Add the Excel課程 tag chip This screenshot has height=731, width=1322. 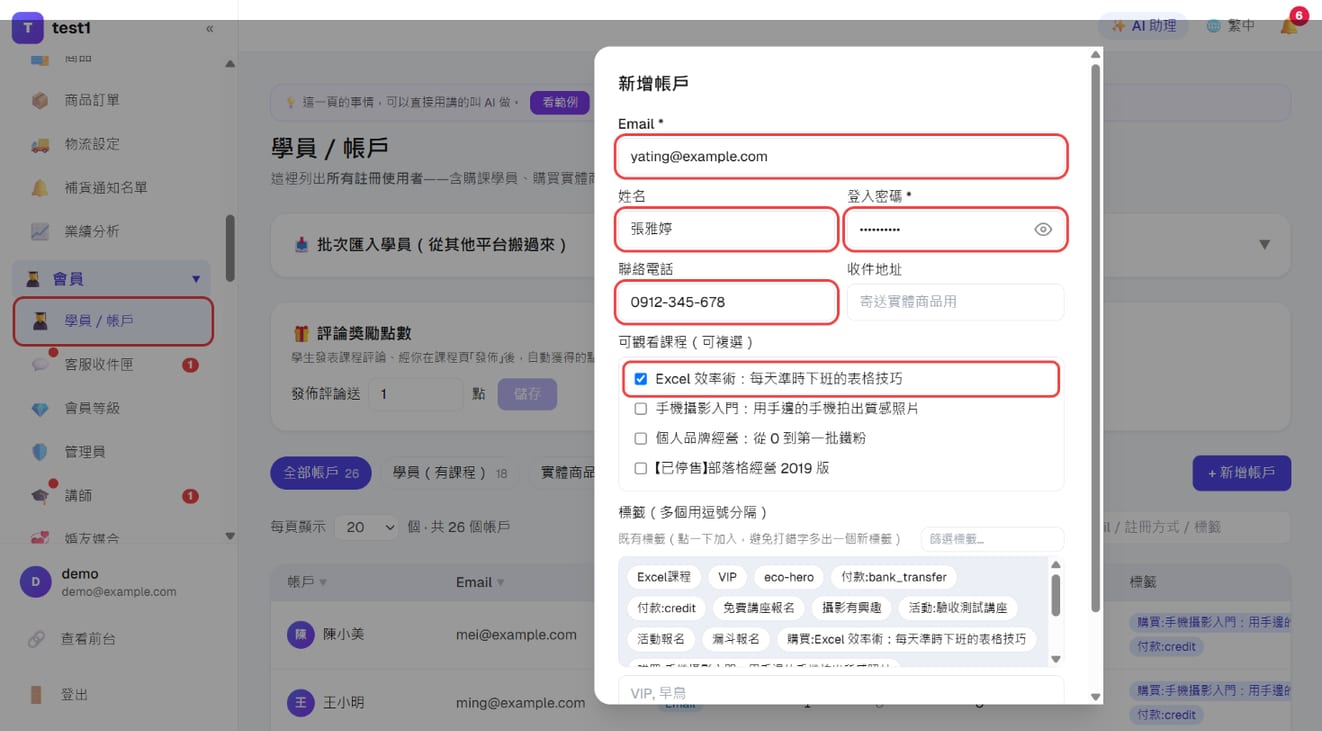tap(664, 577)
